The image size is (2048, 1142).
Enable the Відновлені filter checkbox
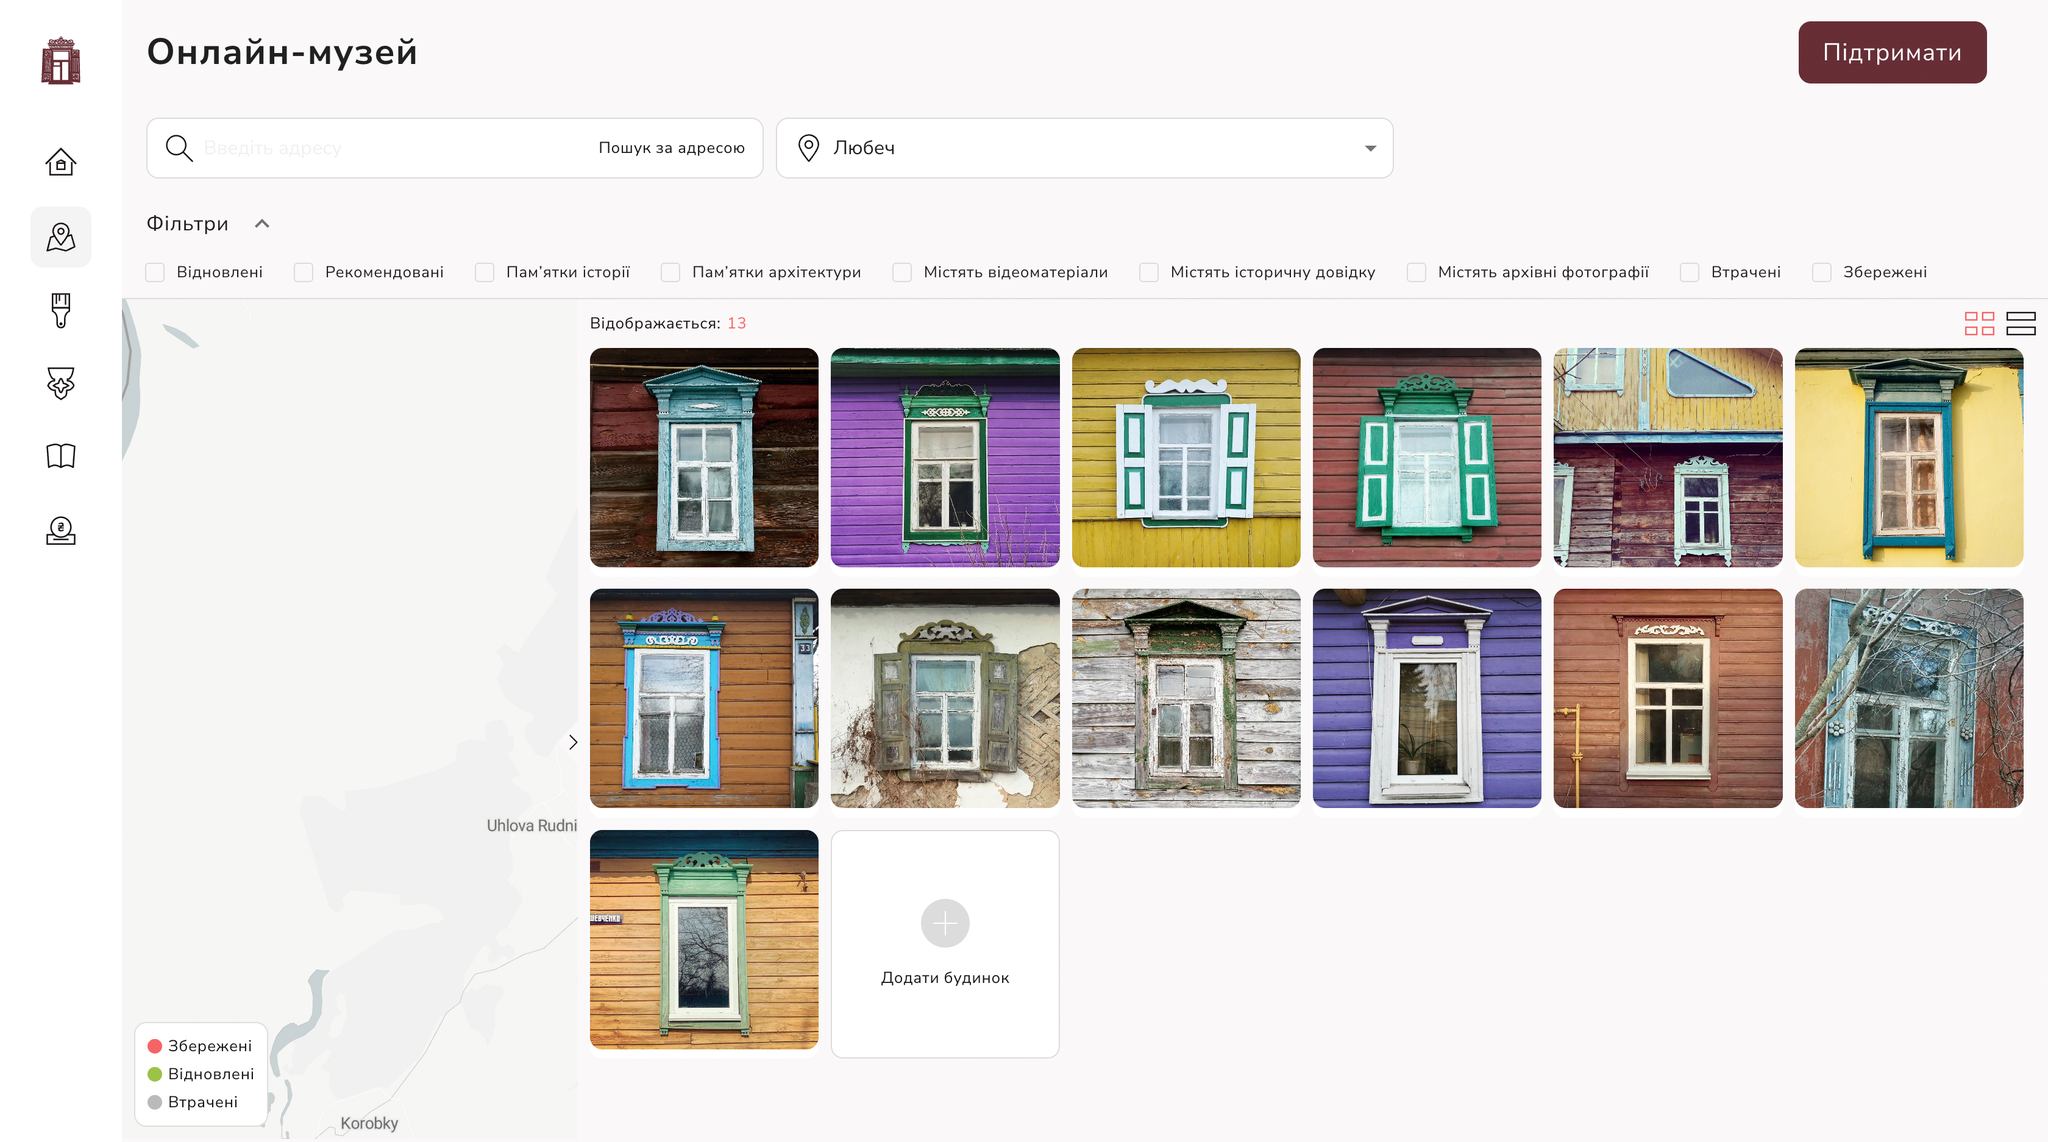point(155,272)
